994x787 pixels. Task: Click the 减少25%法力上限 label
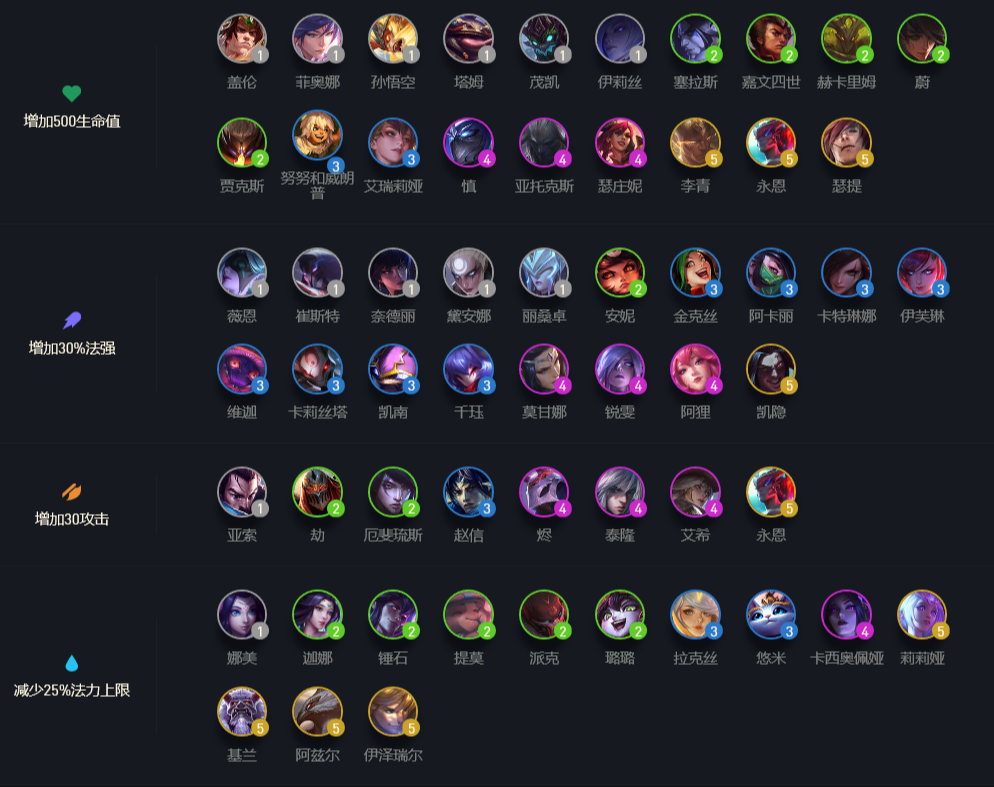click(72, 690)
